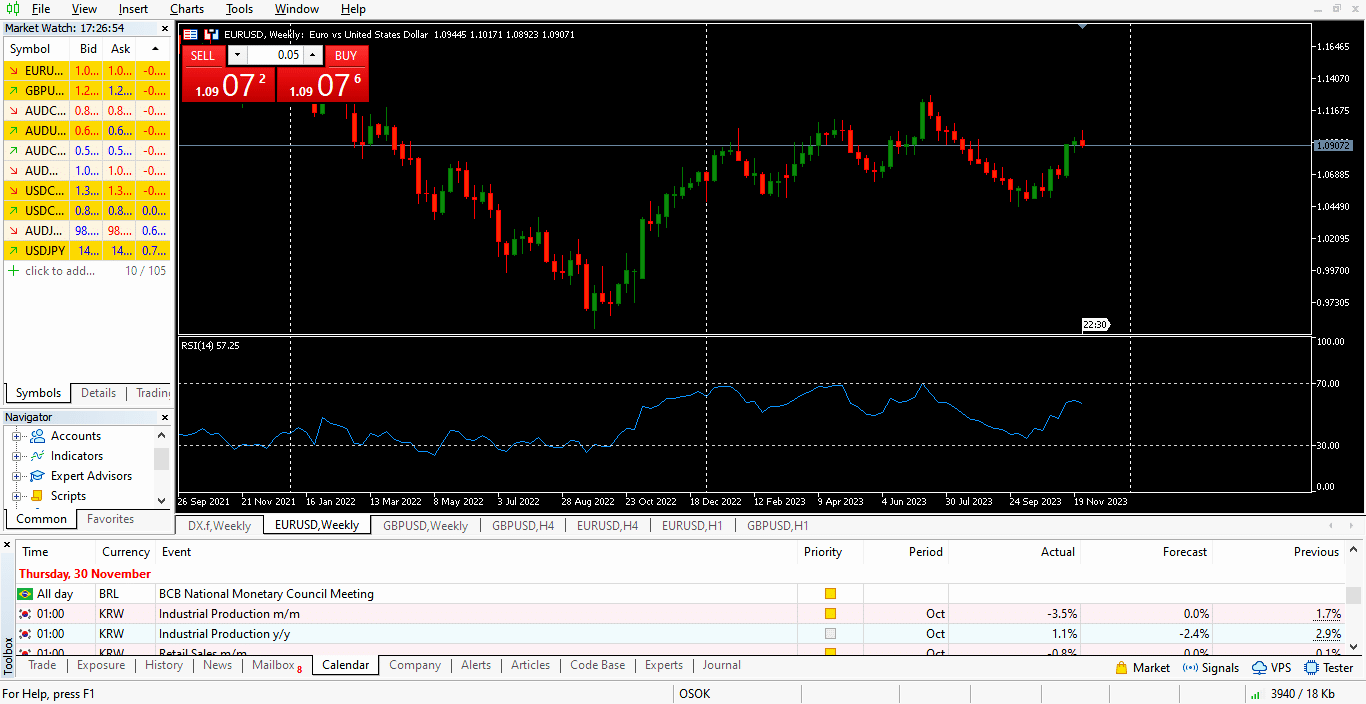This screenshot has width=1366, height=704.
Task: Open the volume dropdown arrow near SELL
Action: tap(236, 55)
